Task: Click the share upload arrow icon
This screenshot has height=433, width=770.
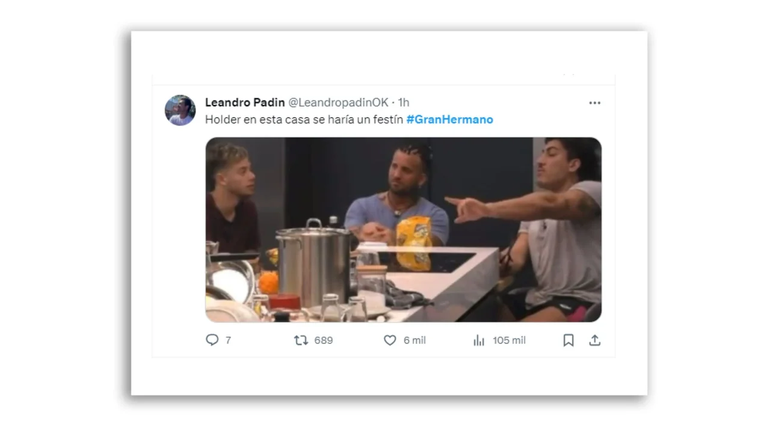Action: [x=595, y=340]
